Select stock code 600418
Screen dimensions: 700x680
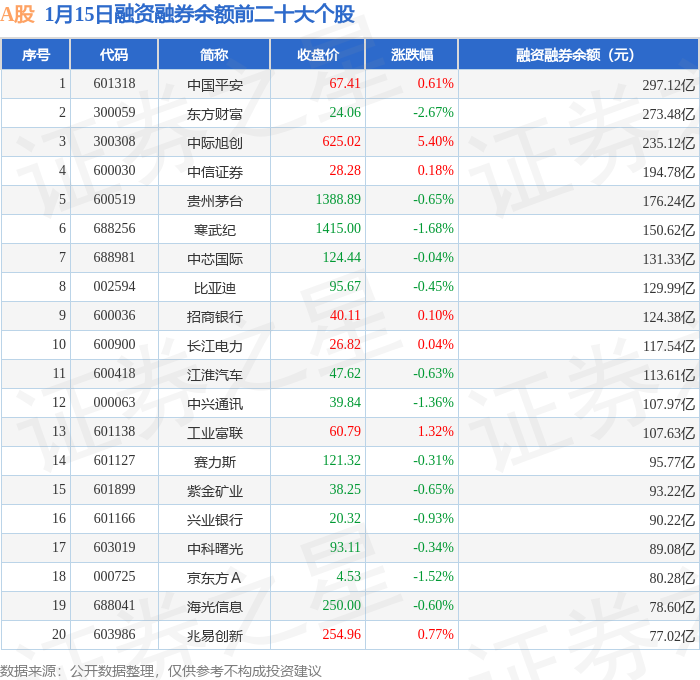click(x=114, y=374)
